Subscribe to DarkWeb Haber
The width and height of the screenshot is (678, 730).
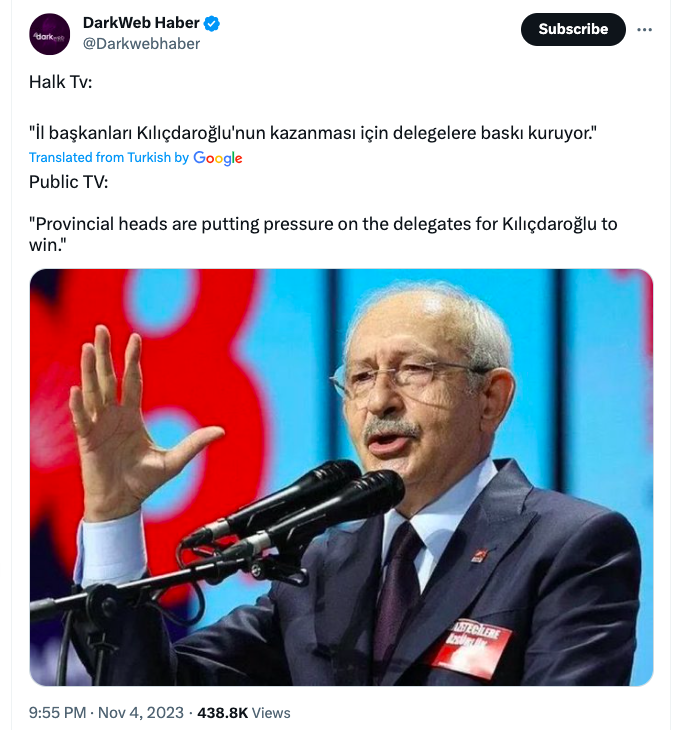(x=573, y=29)
